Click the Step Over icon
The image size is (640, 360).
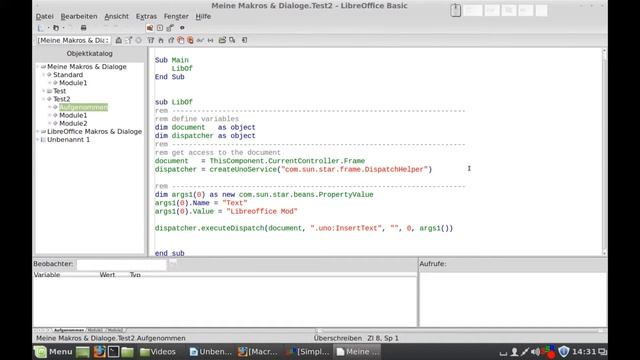coord(151,40)
